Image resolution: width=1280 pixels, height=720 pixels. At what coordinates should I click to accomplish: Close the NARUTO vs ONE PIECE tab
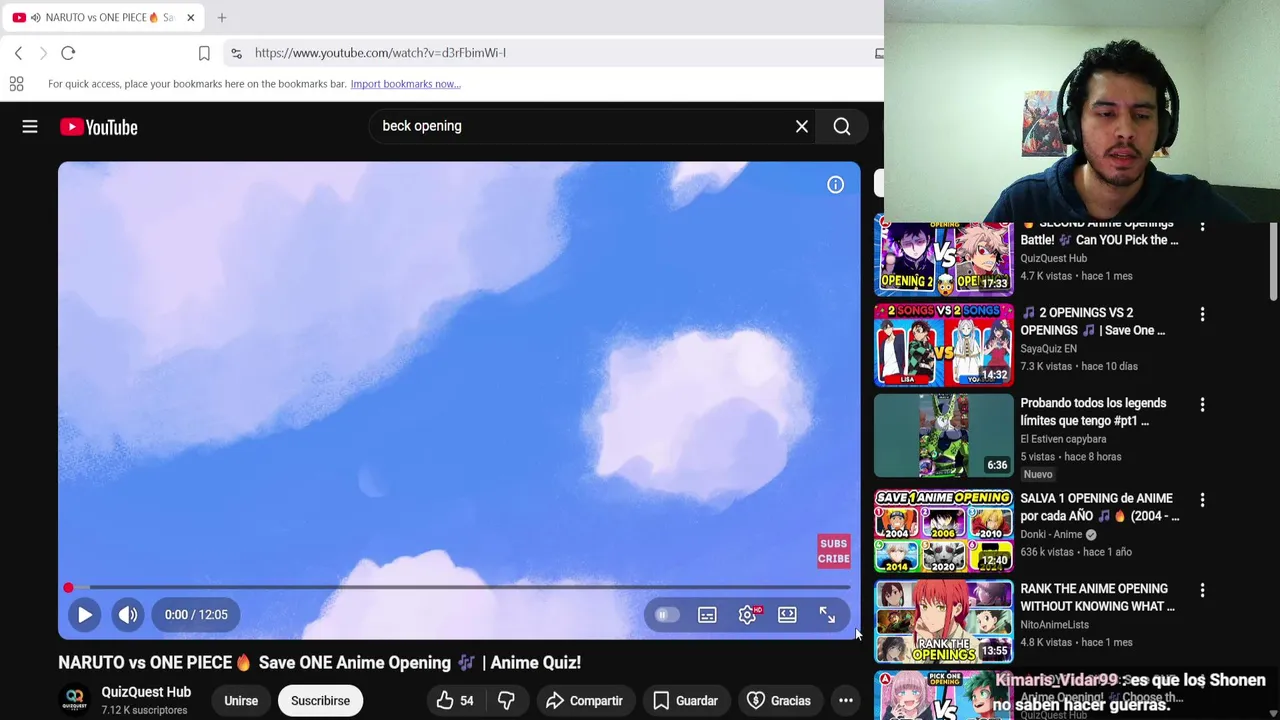click(190, 18)
